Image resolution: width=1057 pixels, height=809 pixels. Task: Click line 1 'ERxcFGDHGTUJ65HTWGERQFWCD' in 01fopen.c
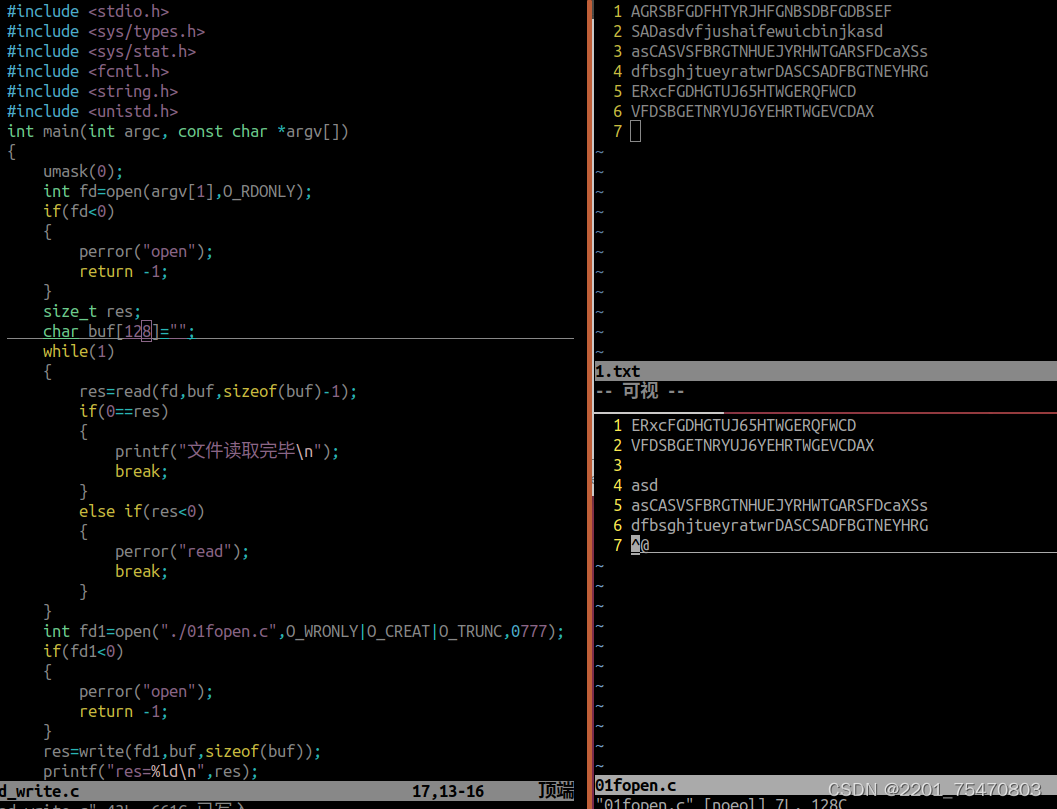(744, 425)
